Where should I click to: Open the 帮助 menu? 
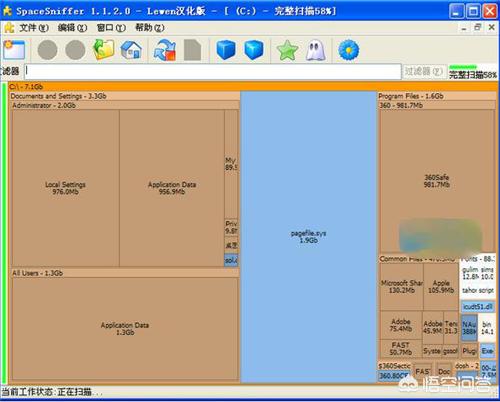(150, 28)
